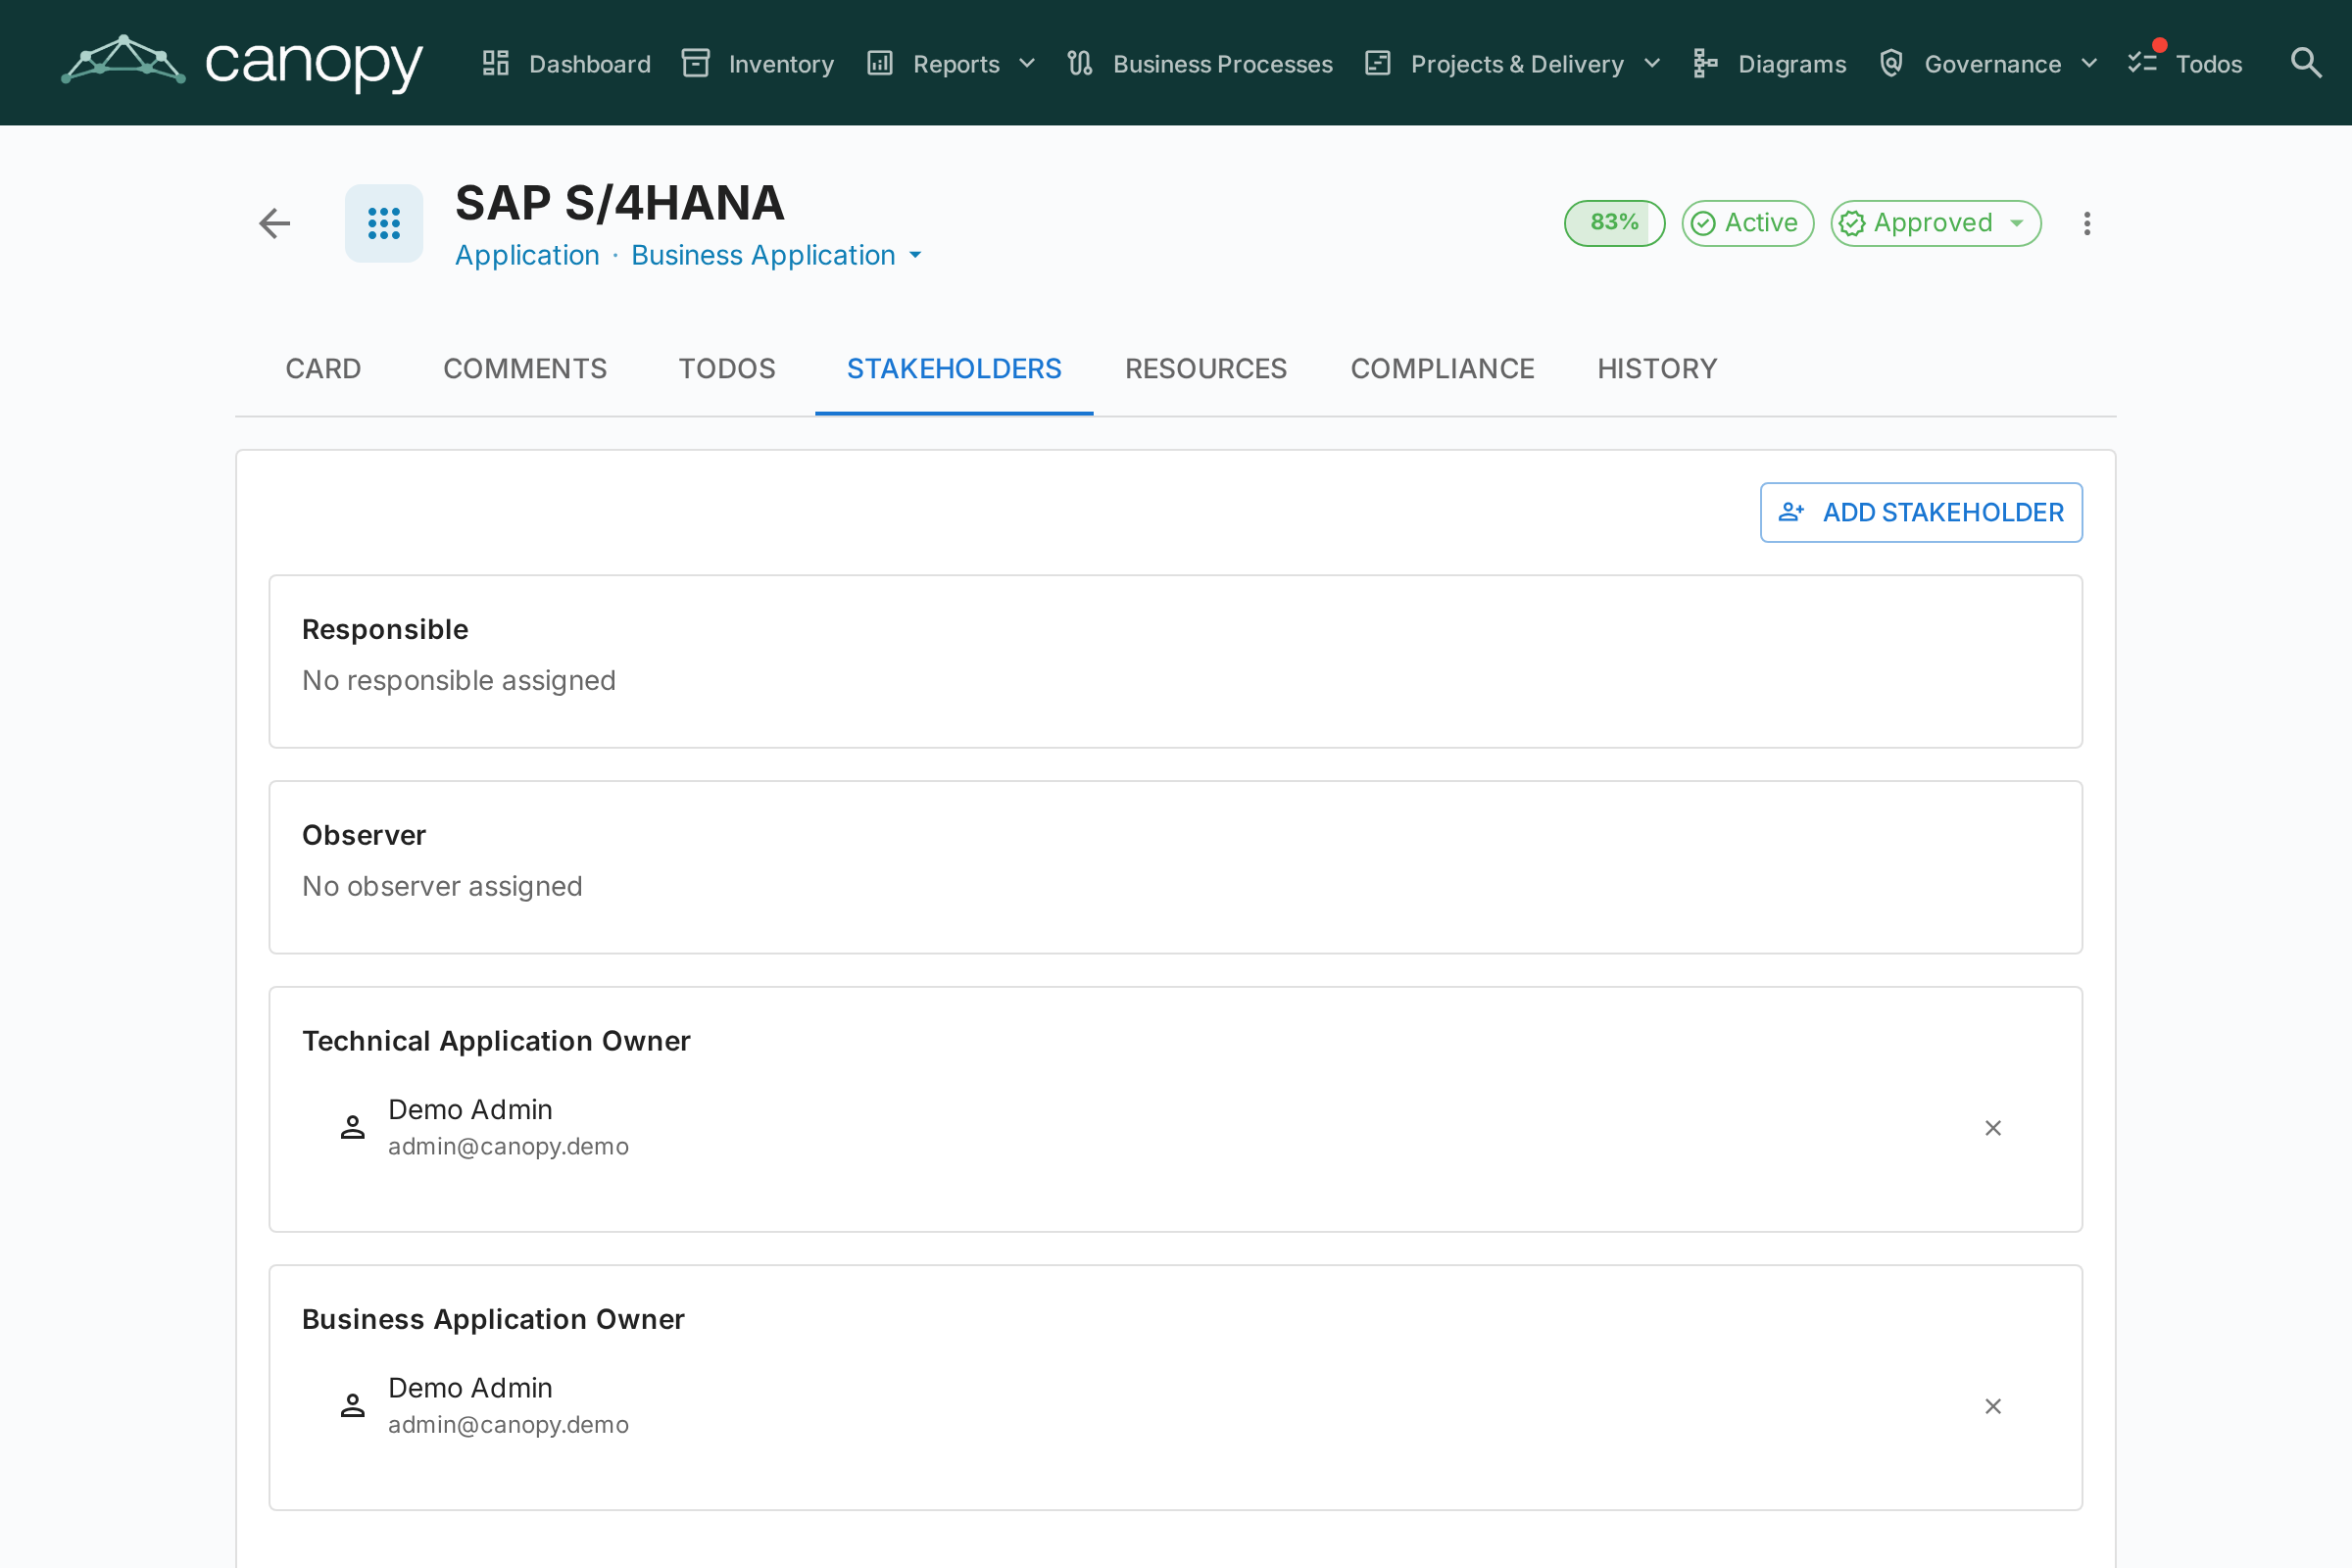2352x1568 pixels.
Task: Click the Active status check icon
Action: [x=1704, y=223]
